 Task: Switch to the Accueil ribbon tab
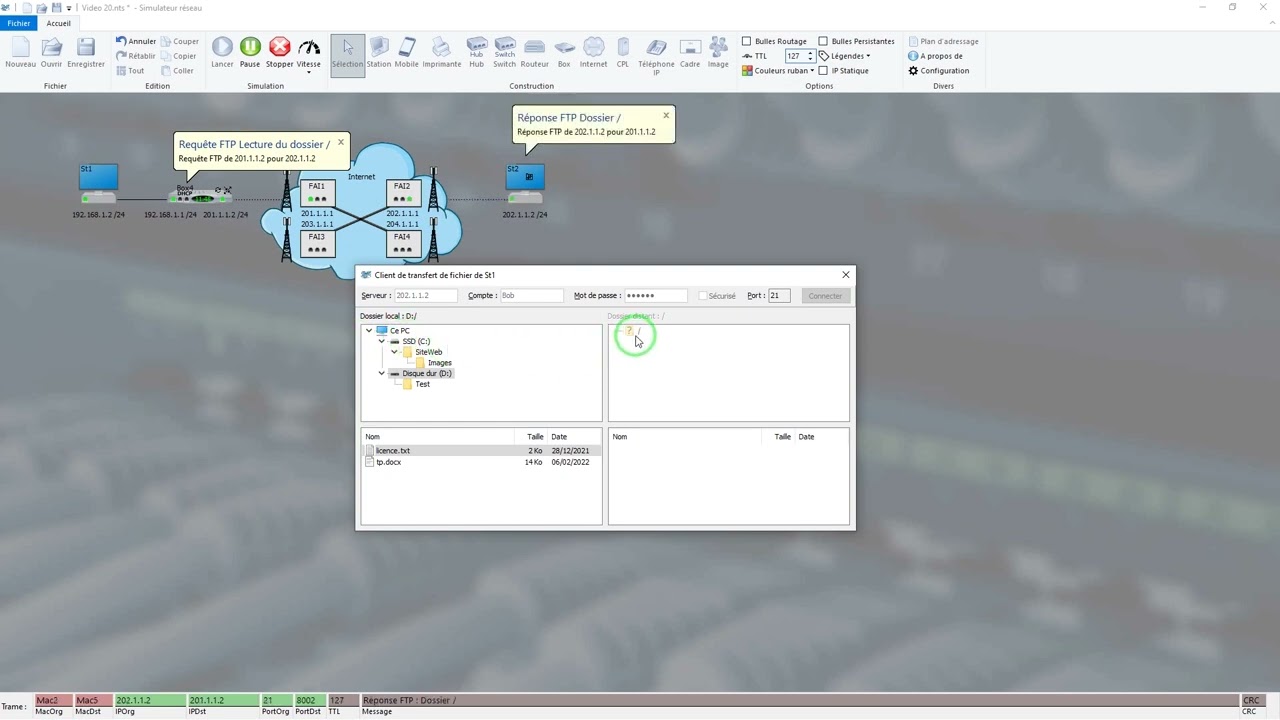(58, 23)
